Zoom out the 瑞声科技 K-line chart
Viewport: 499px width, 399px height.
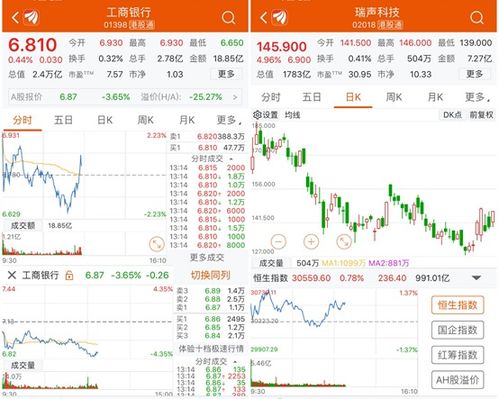point(278,241)
